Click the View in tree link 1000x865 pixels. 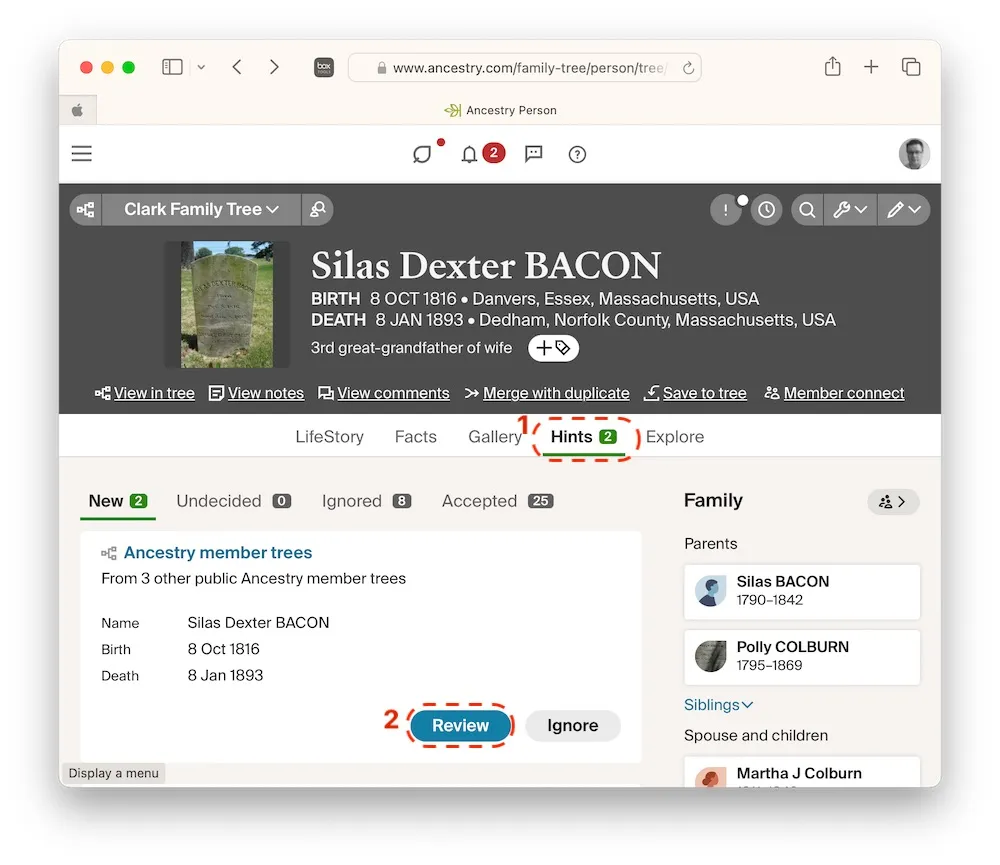145,393
